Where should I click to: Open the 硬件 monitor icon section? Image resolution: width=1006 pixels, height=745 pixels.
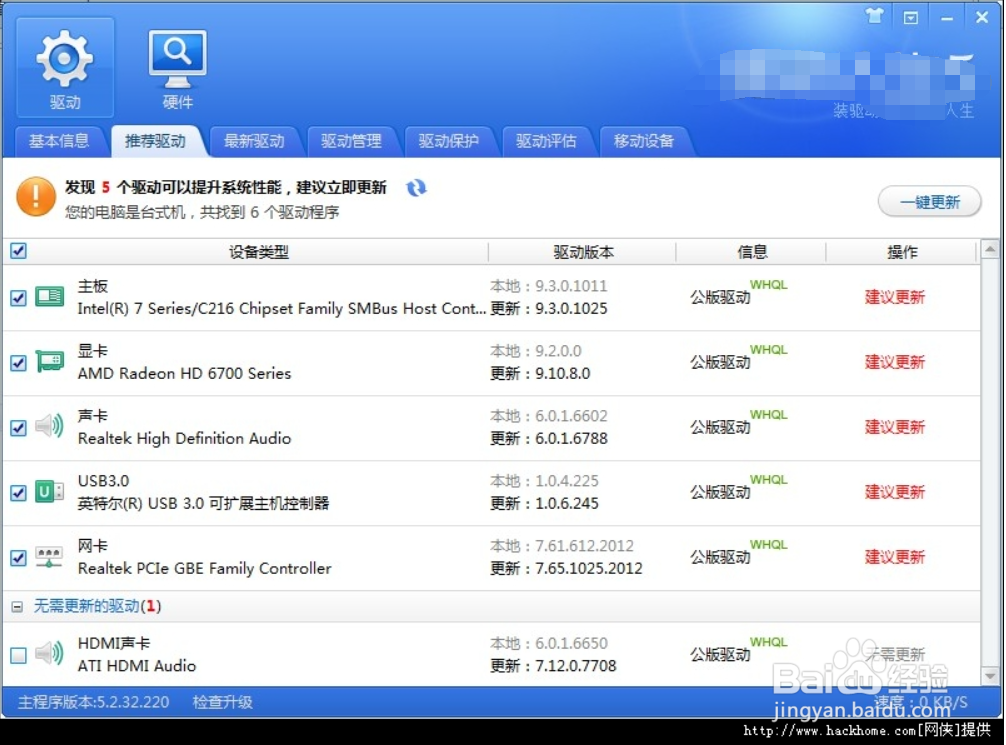pos(178,68)
